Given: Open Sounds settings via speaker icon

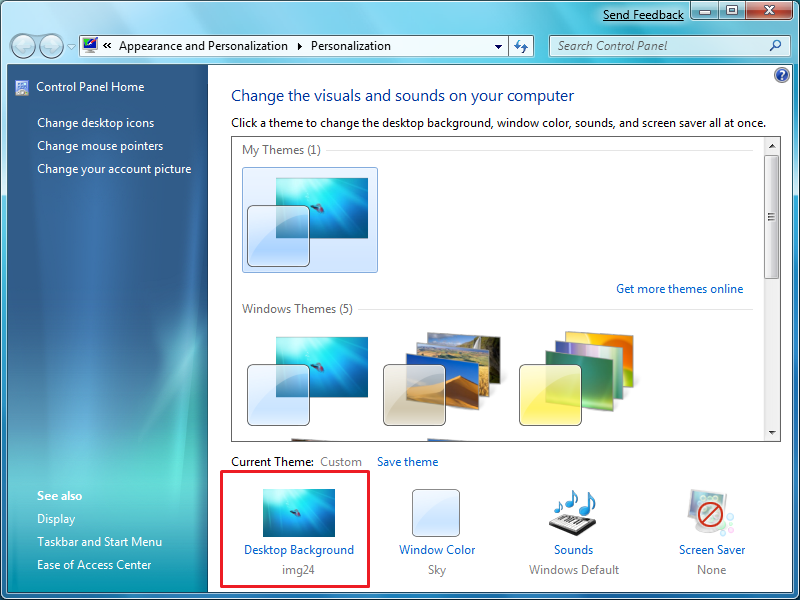Looking at the screenshot, I should coord(573,513).
